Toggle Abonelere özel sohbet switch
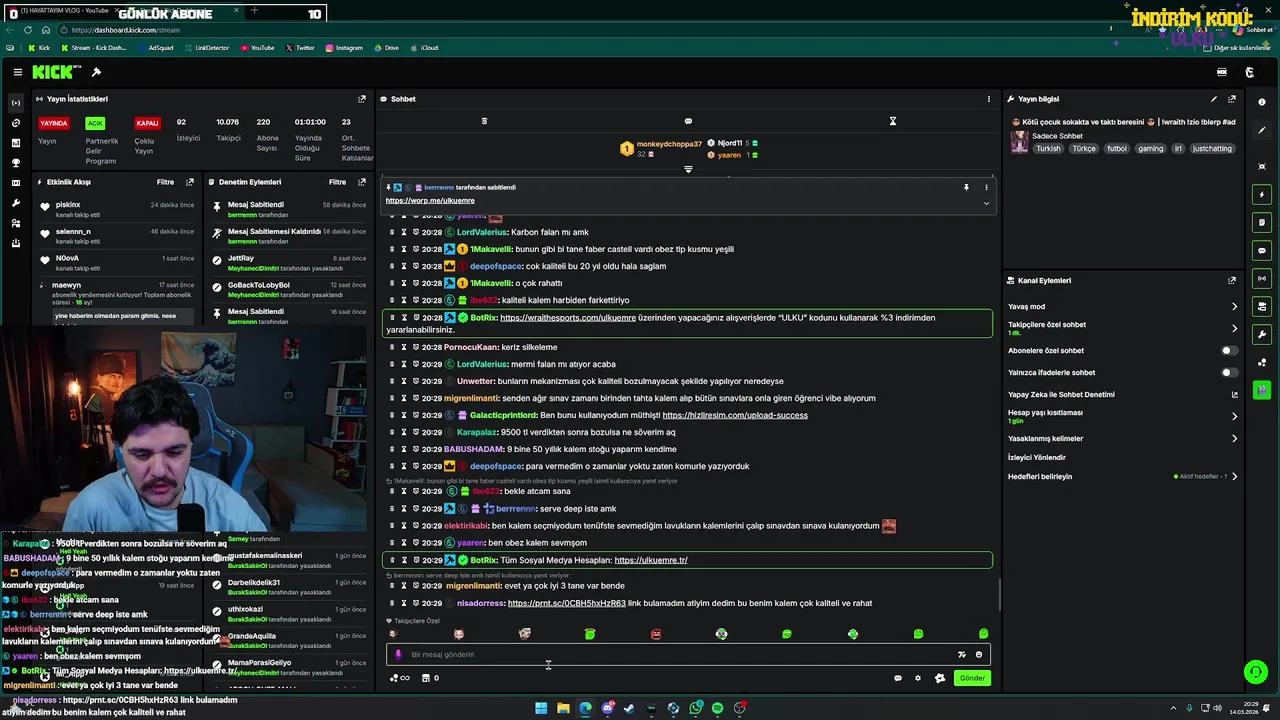This screenshot has width=1280, height=720. 1229,351
